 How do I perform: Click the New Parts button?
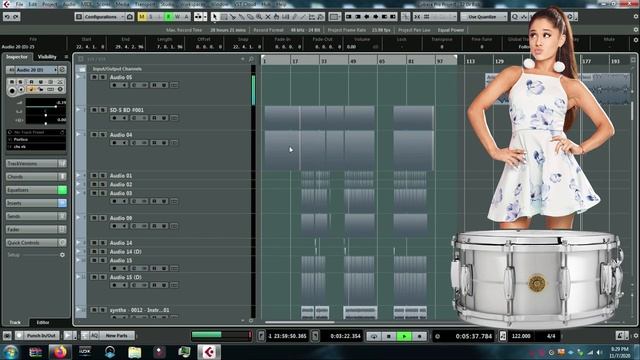tap(117, 336)
